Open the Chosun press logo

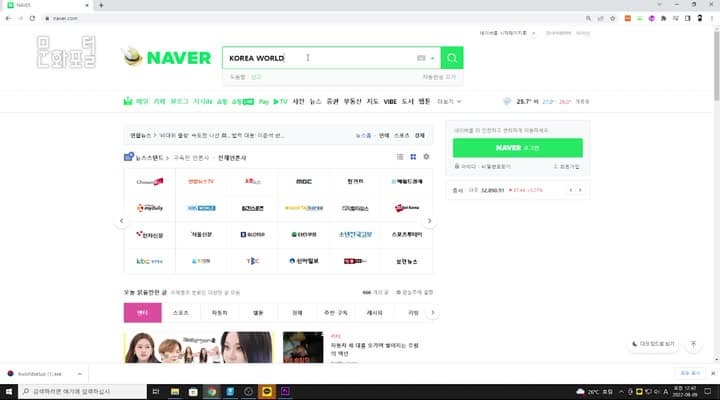click(150, 182)
